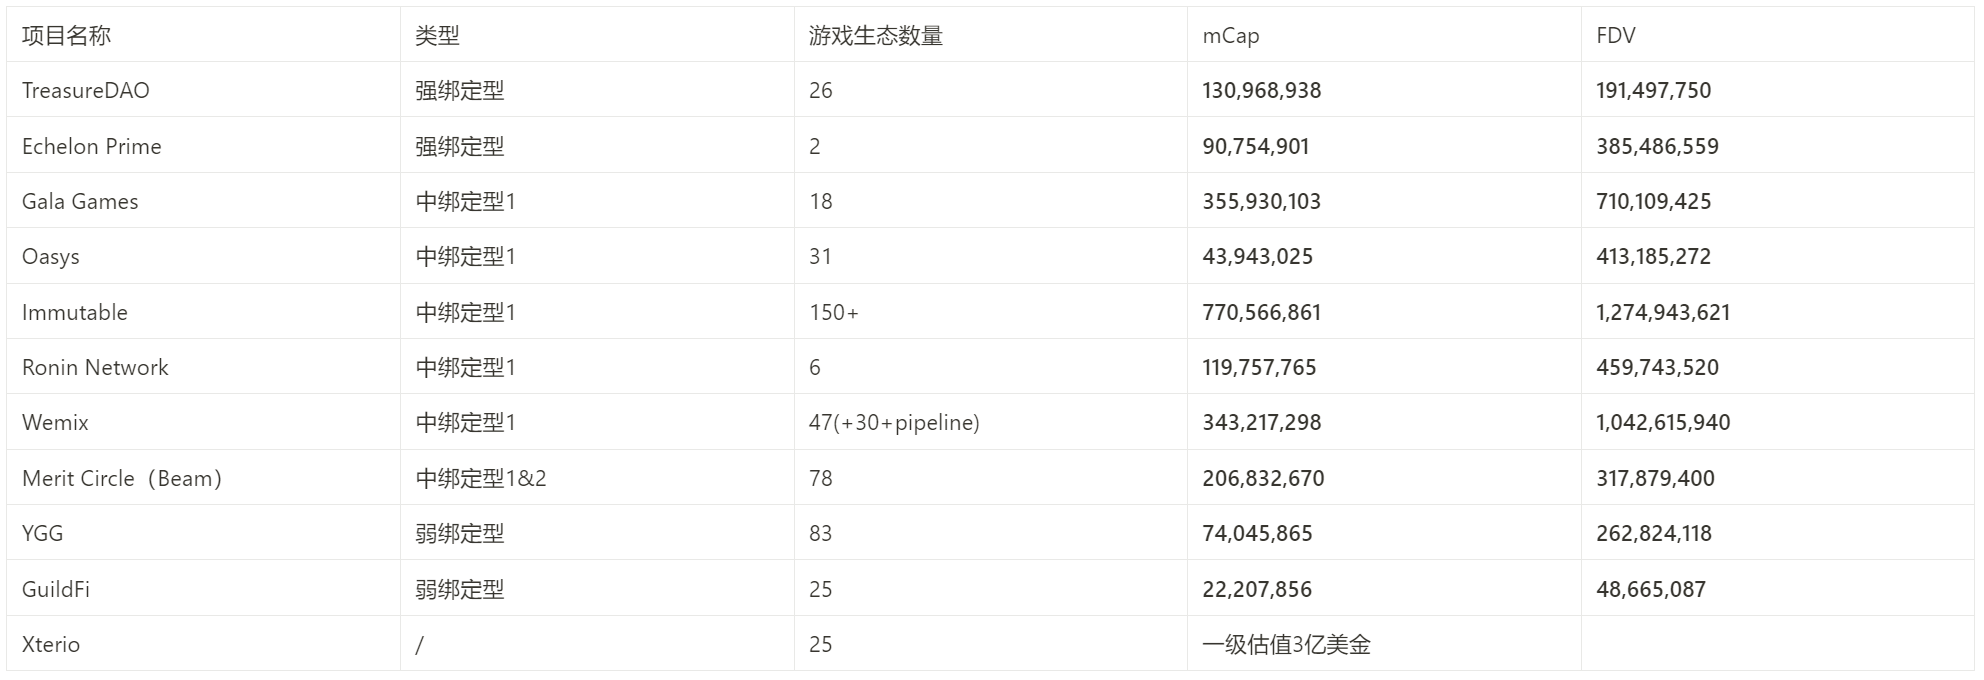Select the FDV header cell
This screenshot has width=1984, height=680.
click(1615, 36)
